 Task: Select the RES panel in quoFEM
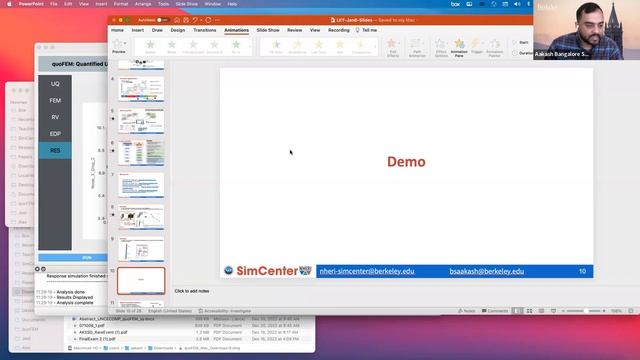55,151
